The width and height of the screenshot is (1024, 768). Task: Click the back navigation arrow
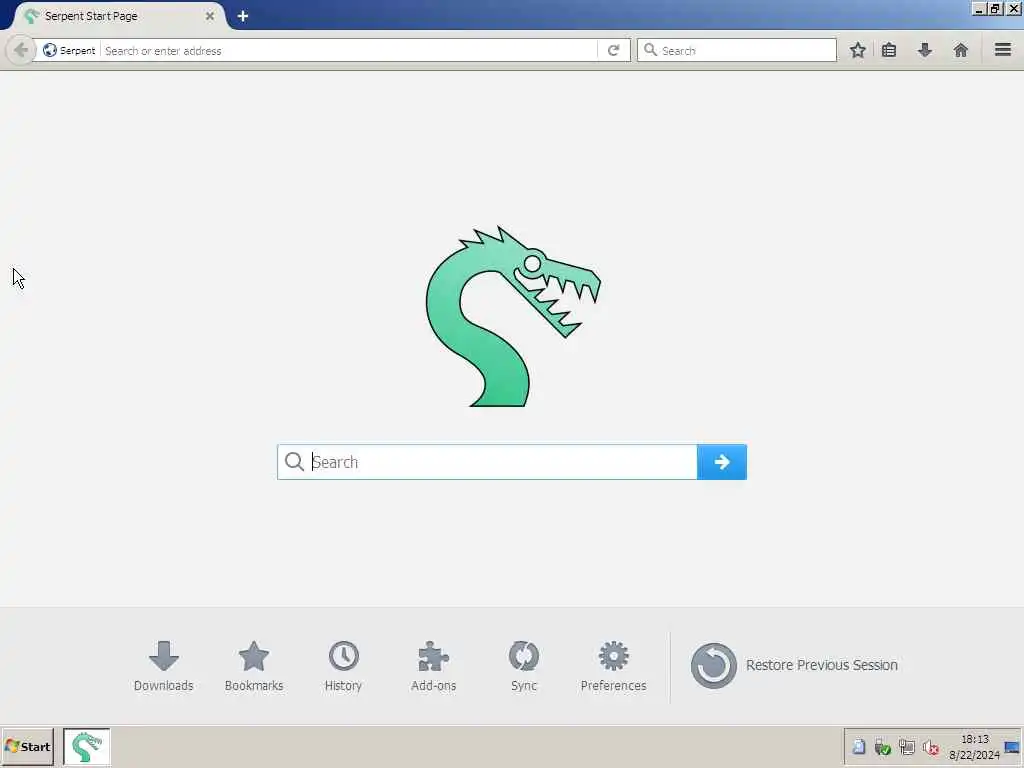coord(20,50)
